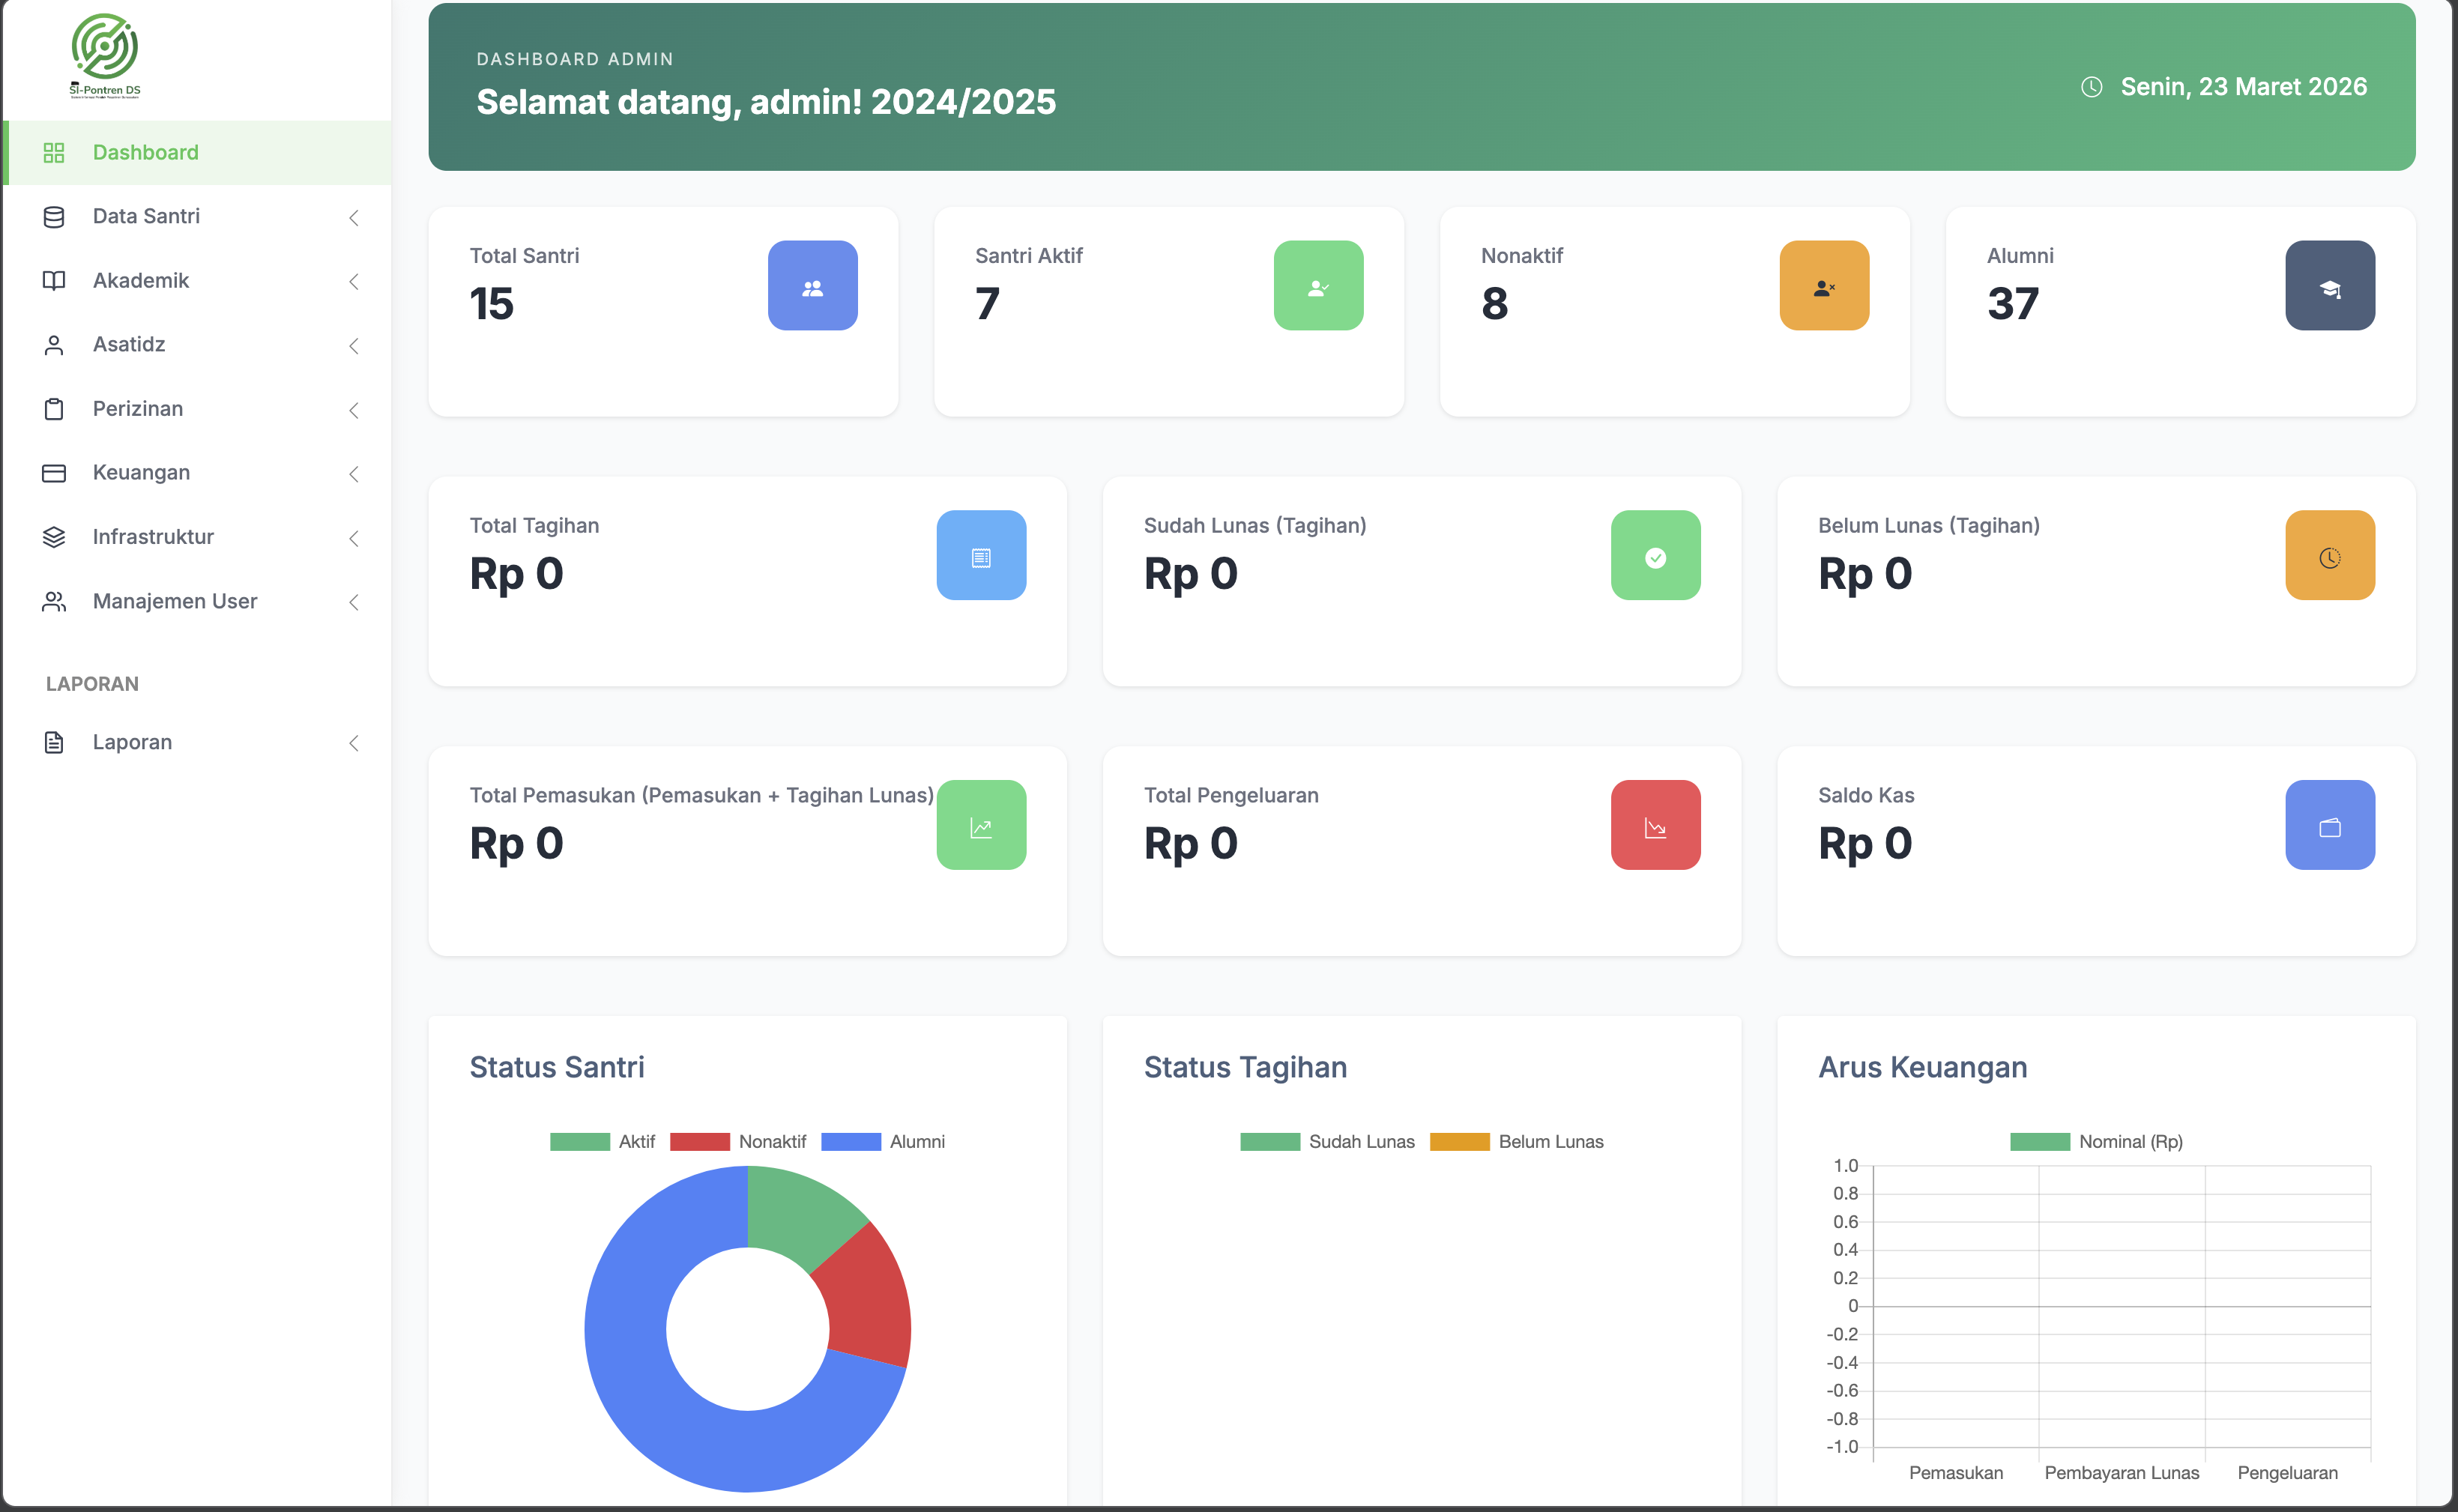Image resolution: width=2458 pixels, height=1512 pixels.
Task: Open the Dashboard menu item
Action: point(146,153)
